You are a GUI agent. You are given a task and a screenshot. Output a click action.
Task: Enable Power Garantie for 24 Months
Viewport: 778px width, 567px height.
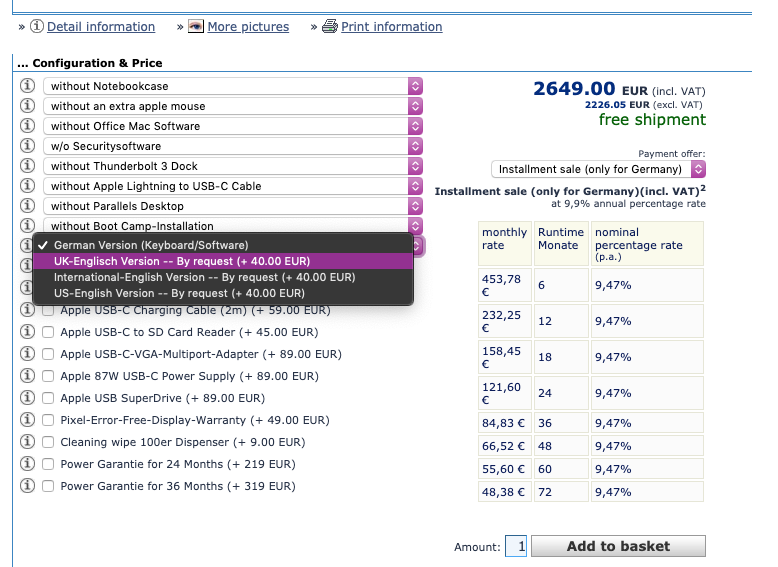[x=48, y=464]
